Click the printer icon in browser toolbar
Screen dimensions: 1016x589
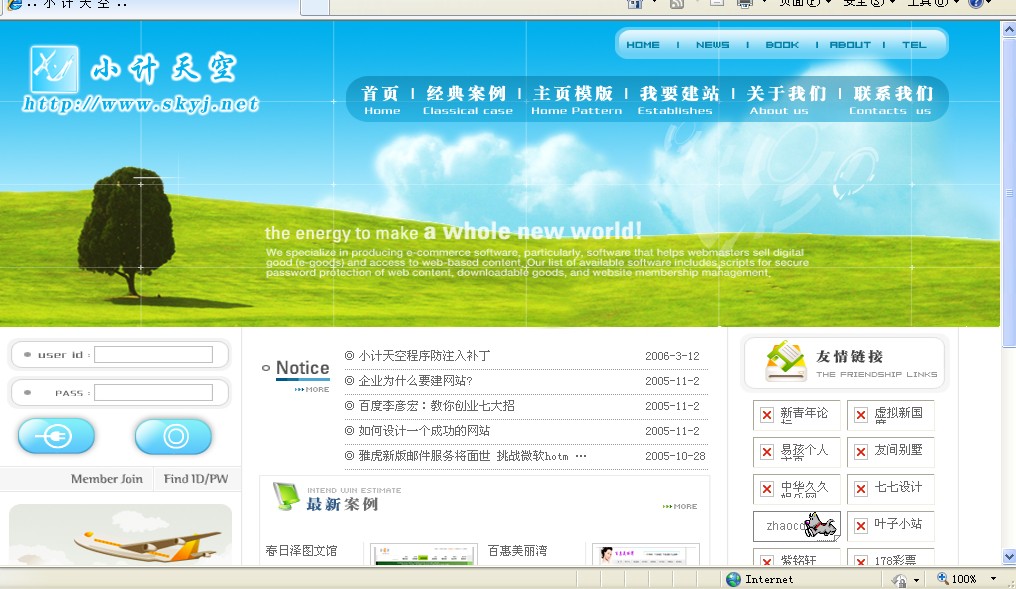click(745, 4)
